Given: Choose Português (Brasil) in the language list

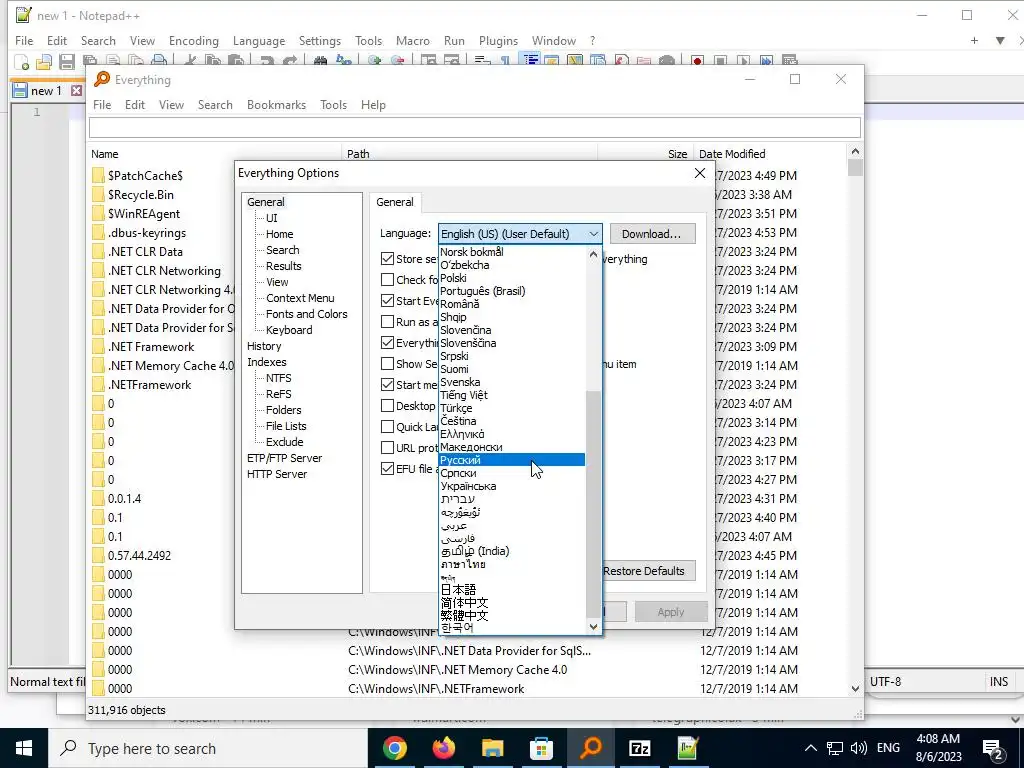Looking at the screenshot, I should coord(512,291).
